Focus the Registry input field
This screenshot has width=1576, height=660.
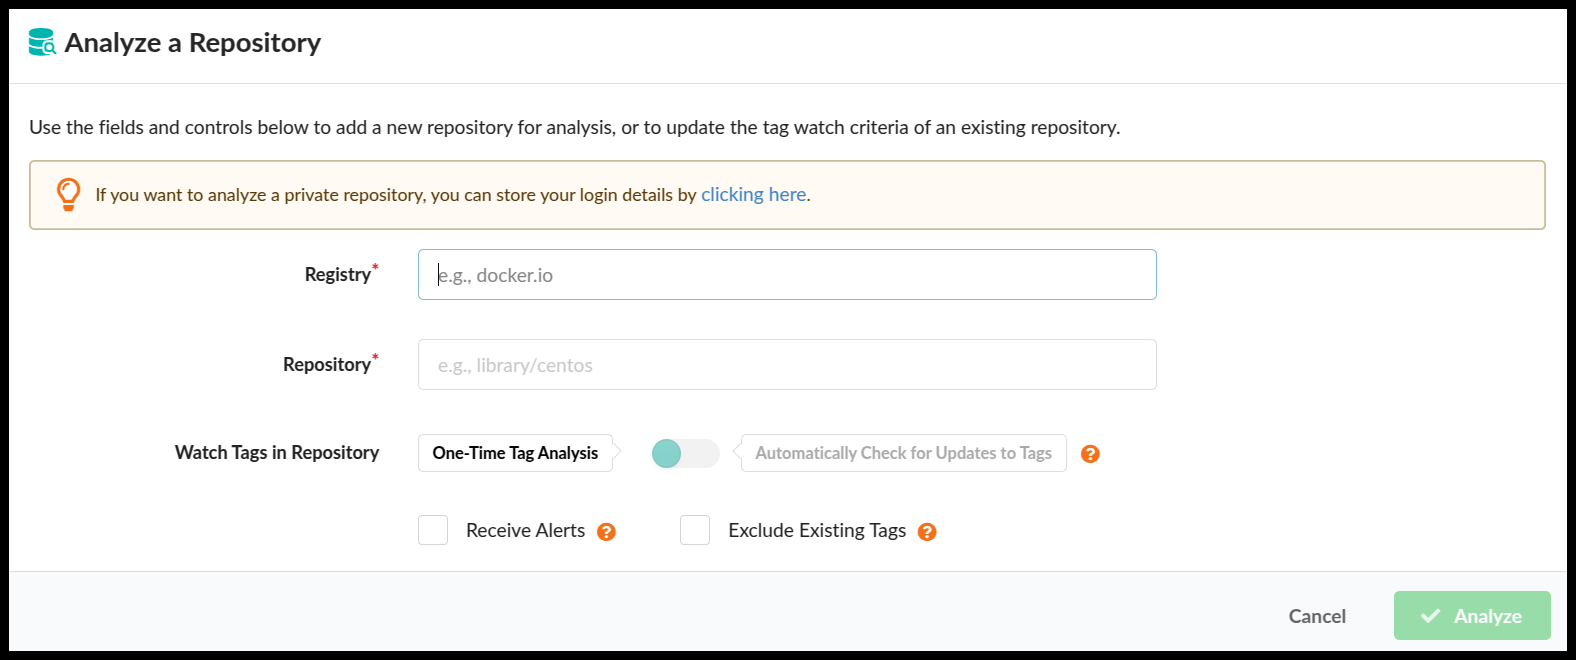point(787,275)
